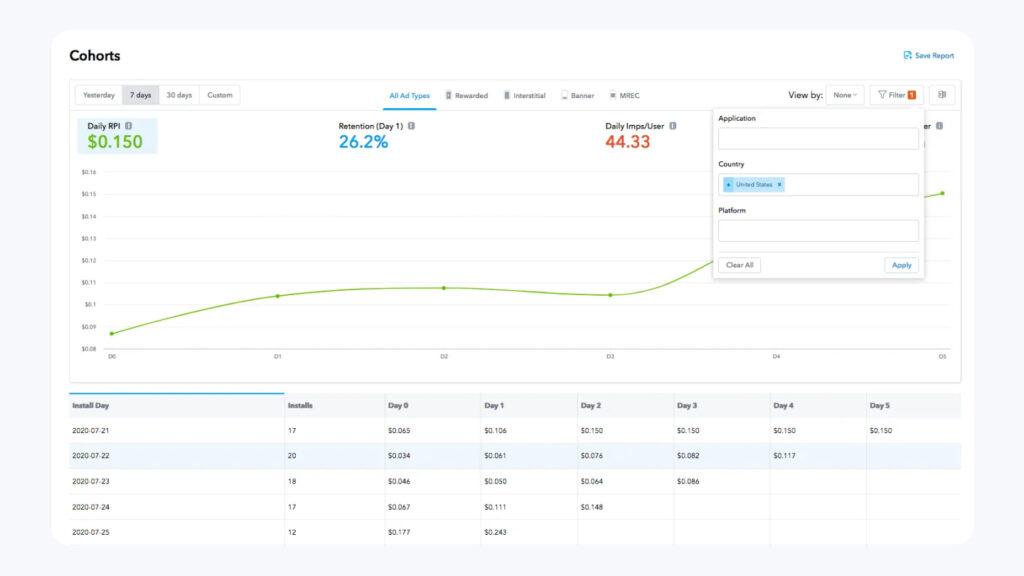Click the 2020-07-23 row date
This screenshot has height=576, width=1024.
[90, 481]
